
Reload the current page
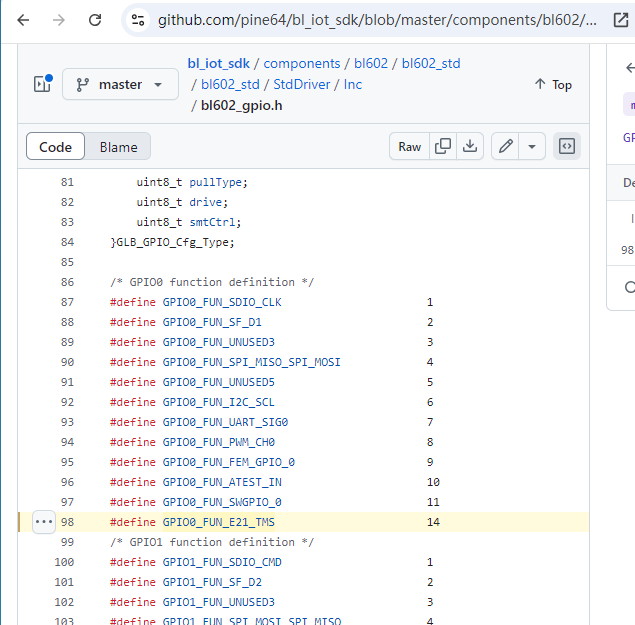(95, 20)
